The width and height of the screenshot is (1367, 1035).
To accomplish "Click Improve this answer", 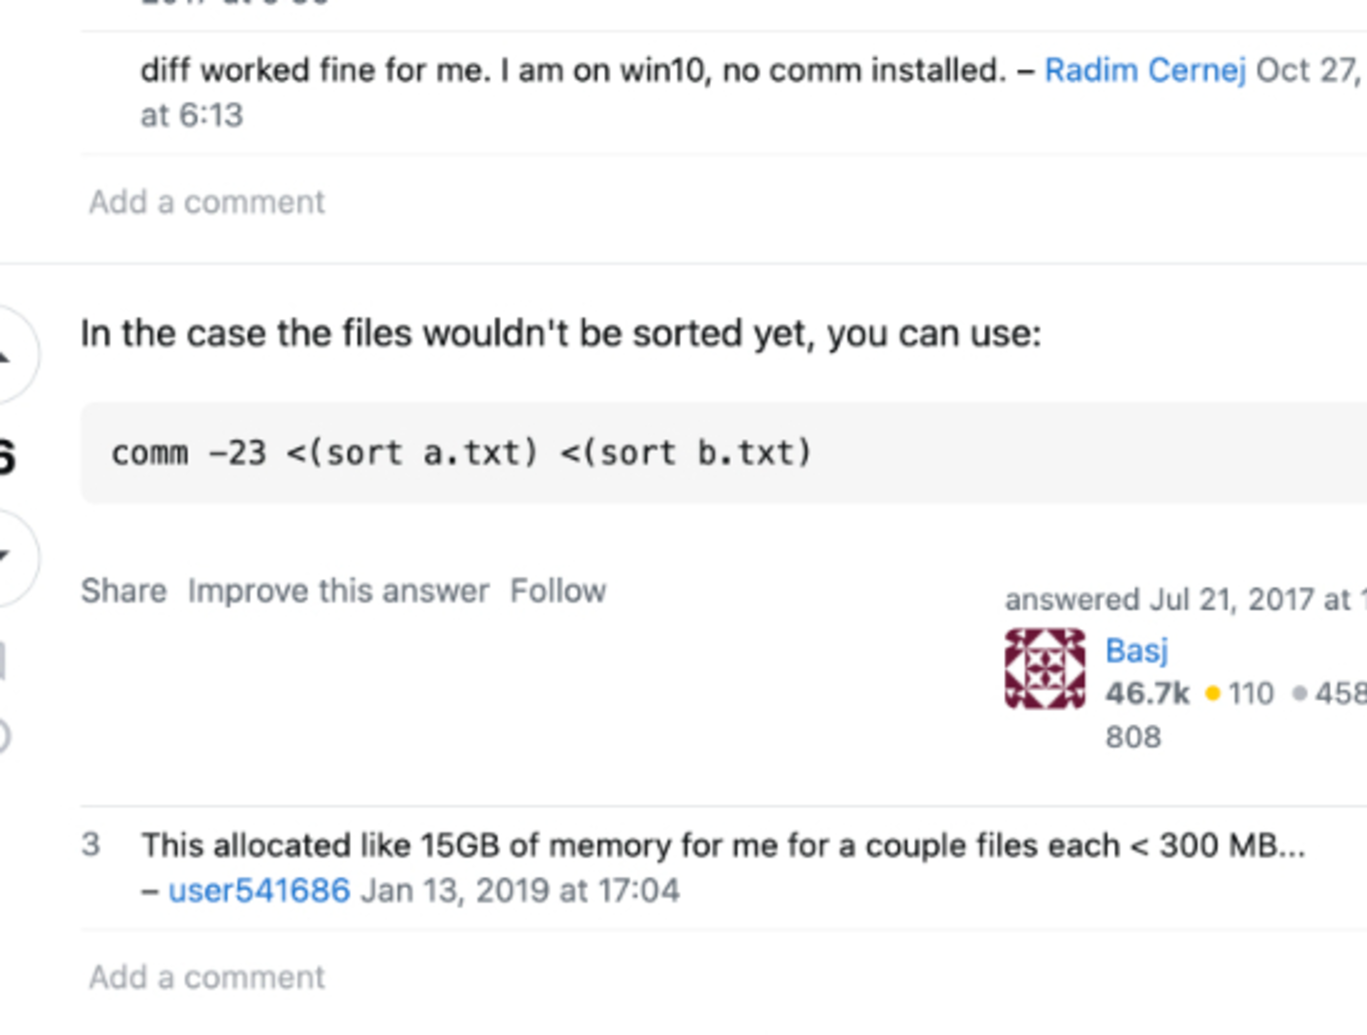I will (339, 591).
